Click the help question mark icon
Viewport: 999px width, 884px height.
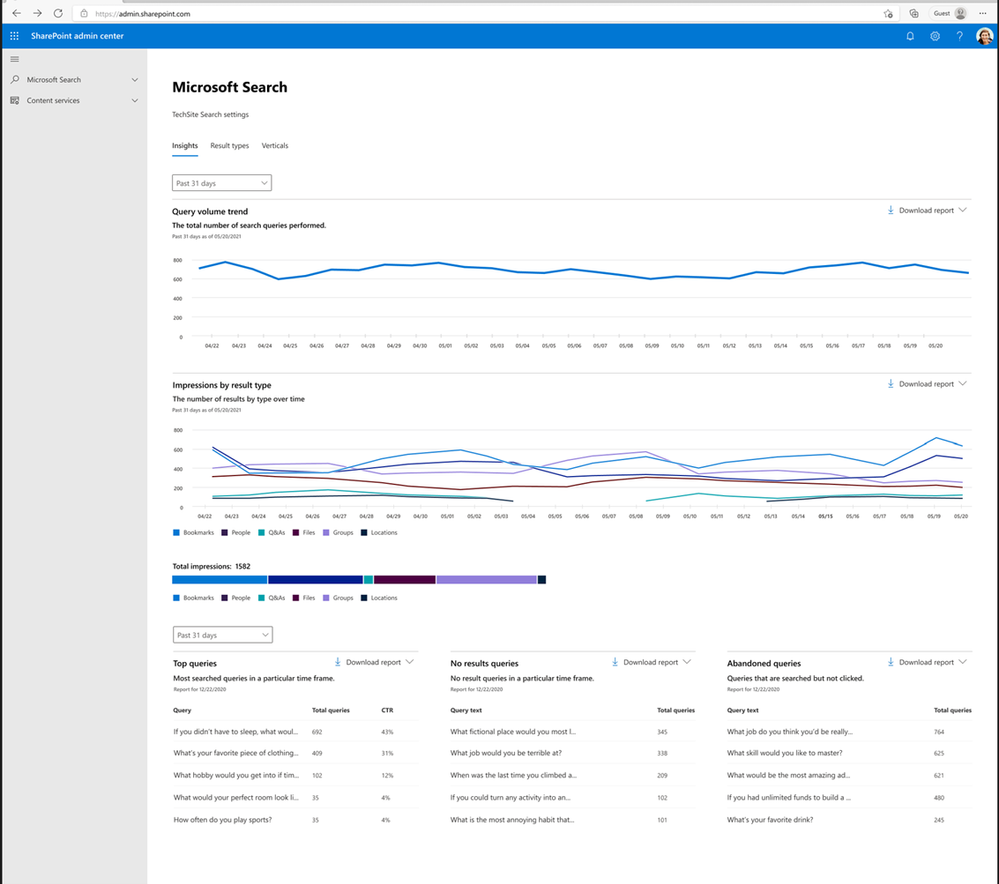point(960,36)
